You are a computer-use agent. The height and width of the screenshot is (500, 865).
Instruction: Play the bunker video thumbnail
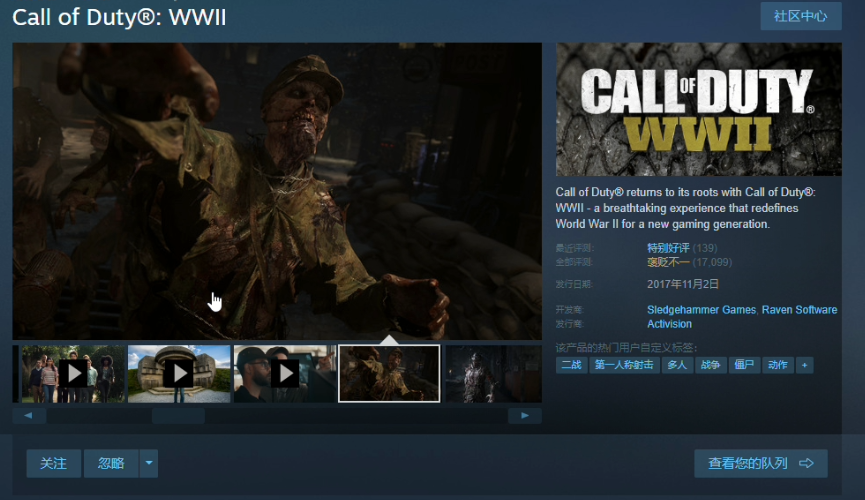[x=179, y=374]
